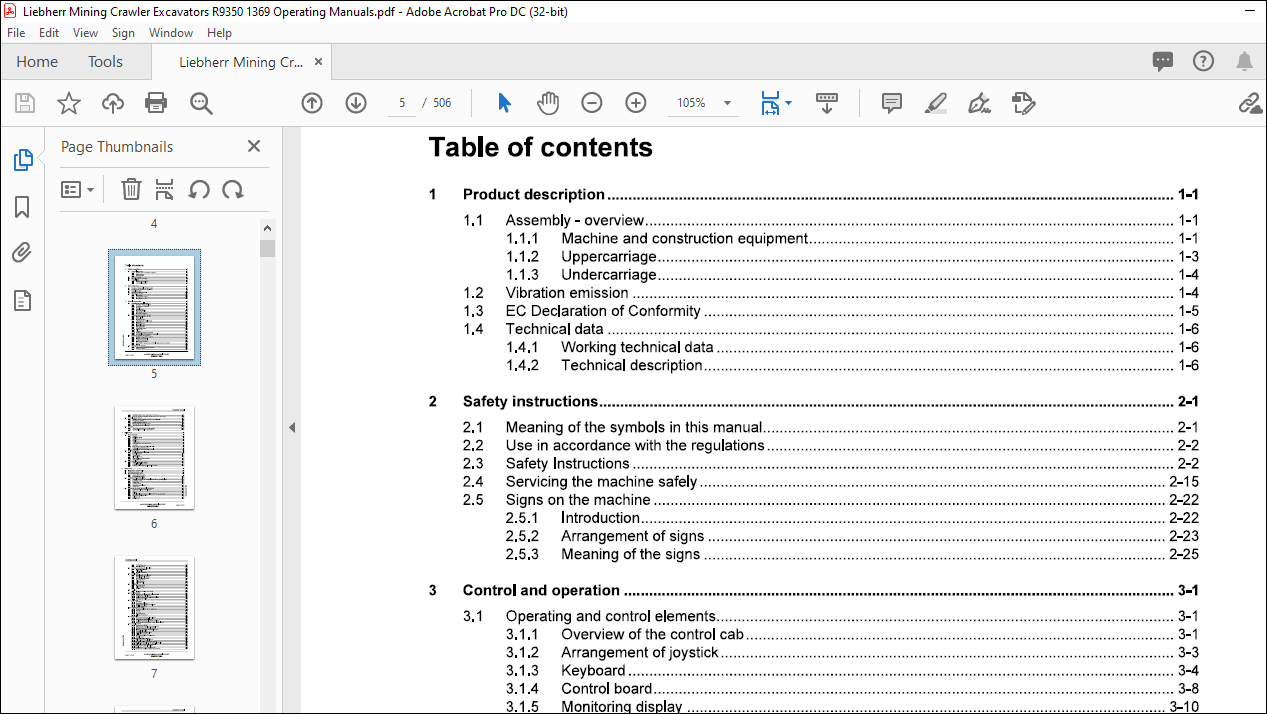
Task: Toggle Attachments paperclip panel
Action: (22, 254)
